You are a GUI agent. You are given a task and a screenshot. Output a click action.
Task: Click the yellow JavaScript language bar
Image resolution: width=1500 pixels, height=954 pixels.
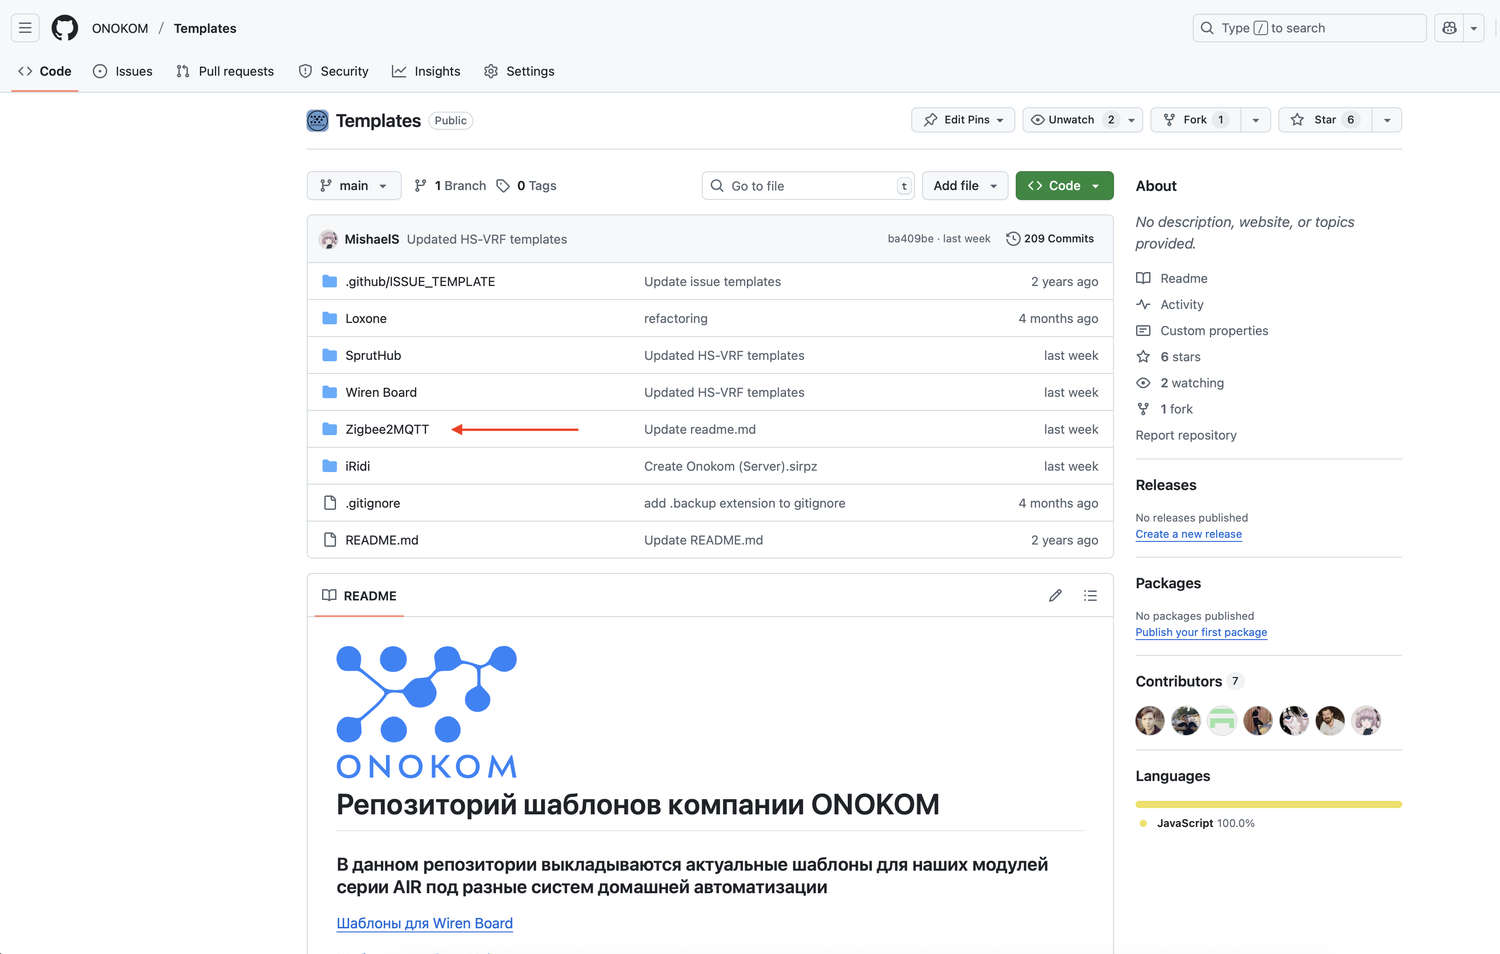point(1269,804)
